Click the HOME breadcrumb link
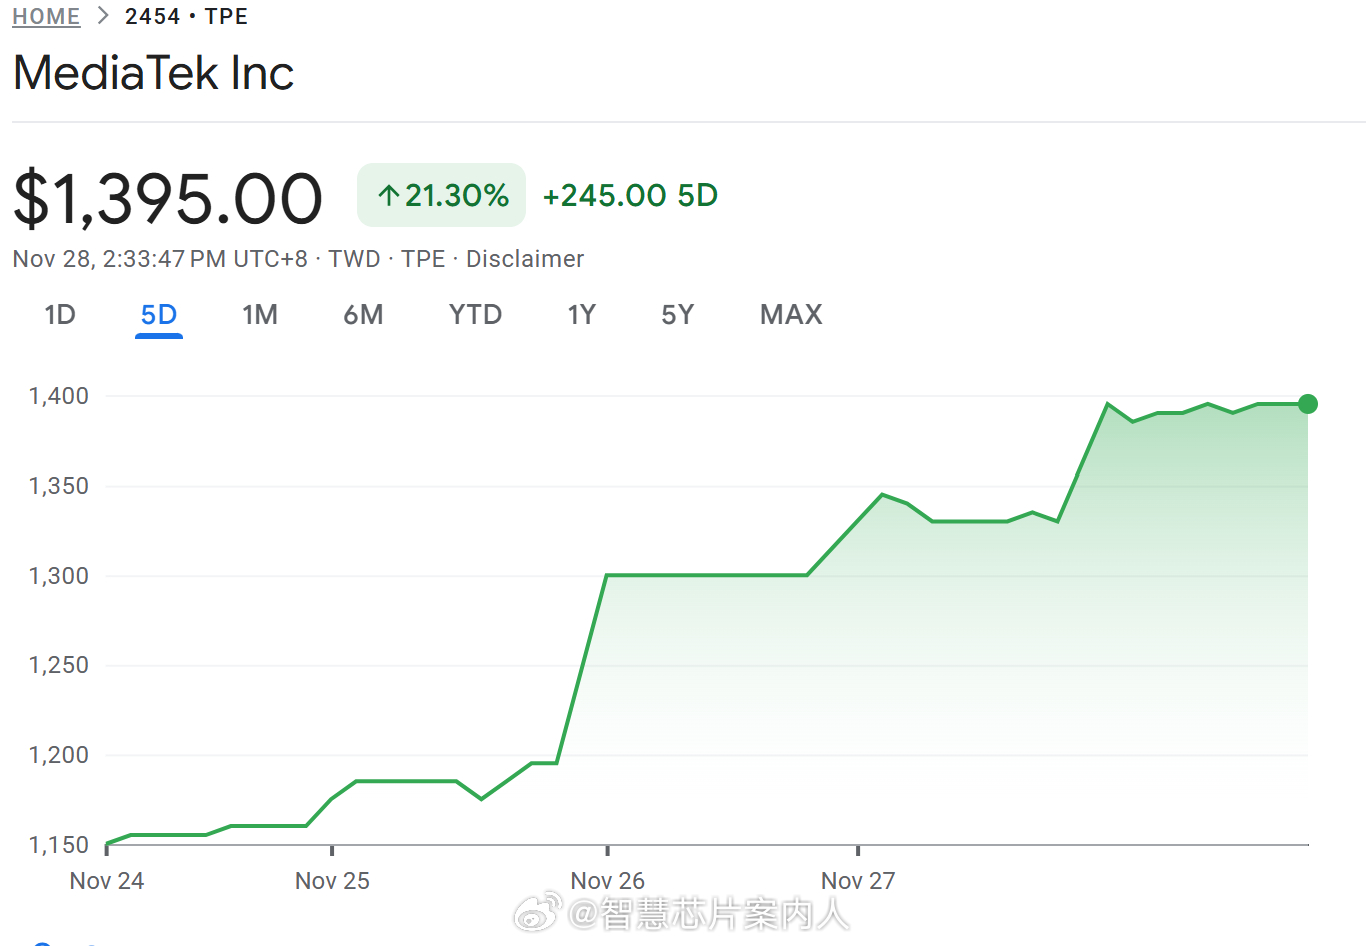This screenshot has height=946, width=1366. 46,17
